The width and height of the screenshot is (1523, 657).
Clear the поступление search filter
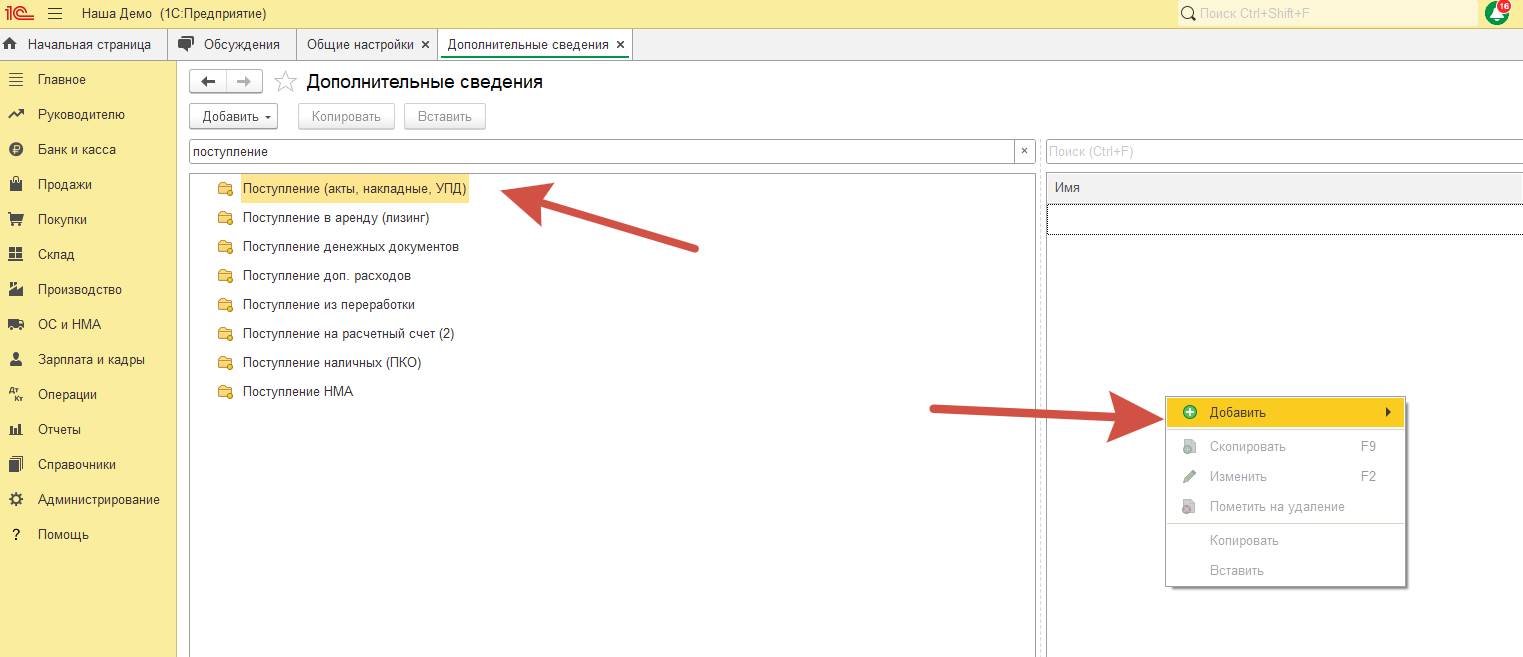click(1024, 151)
